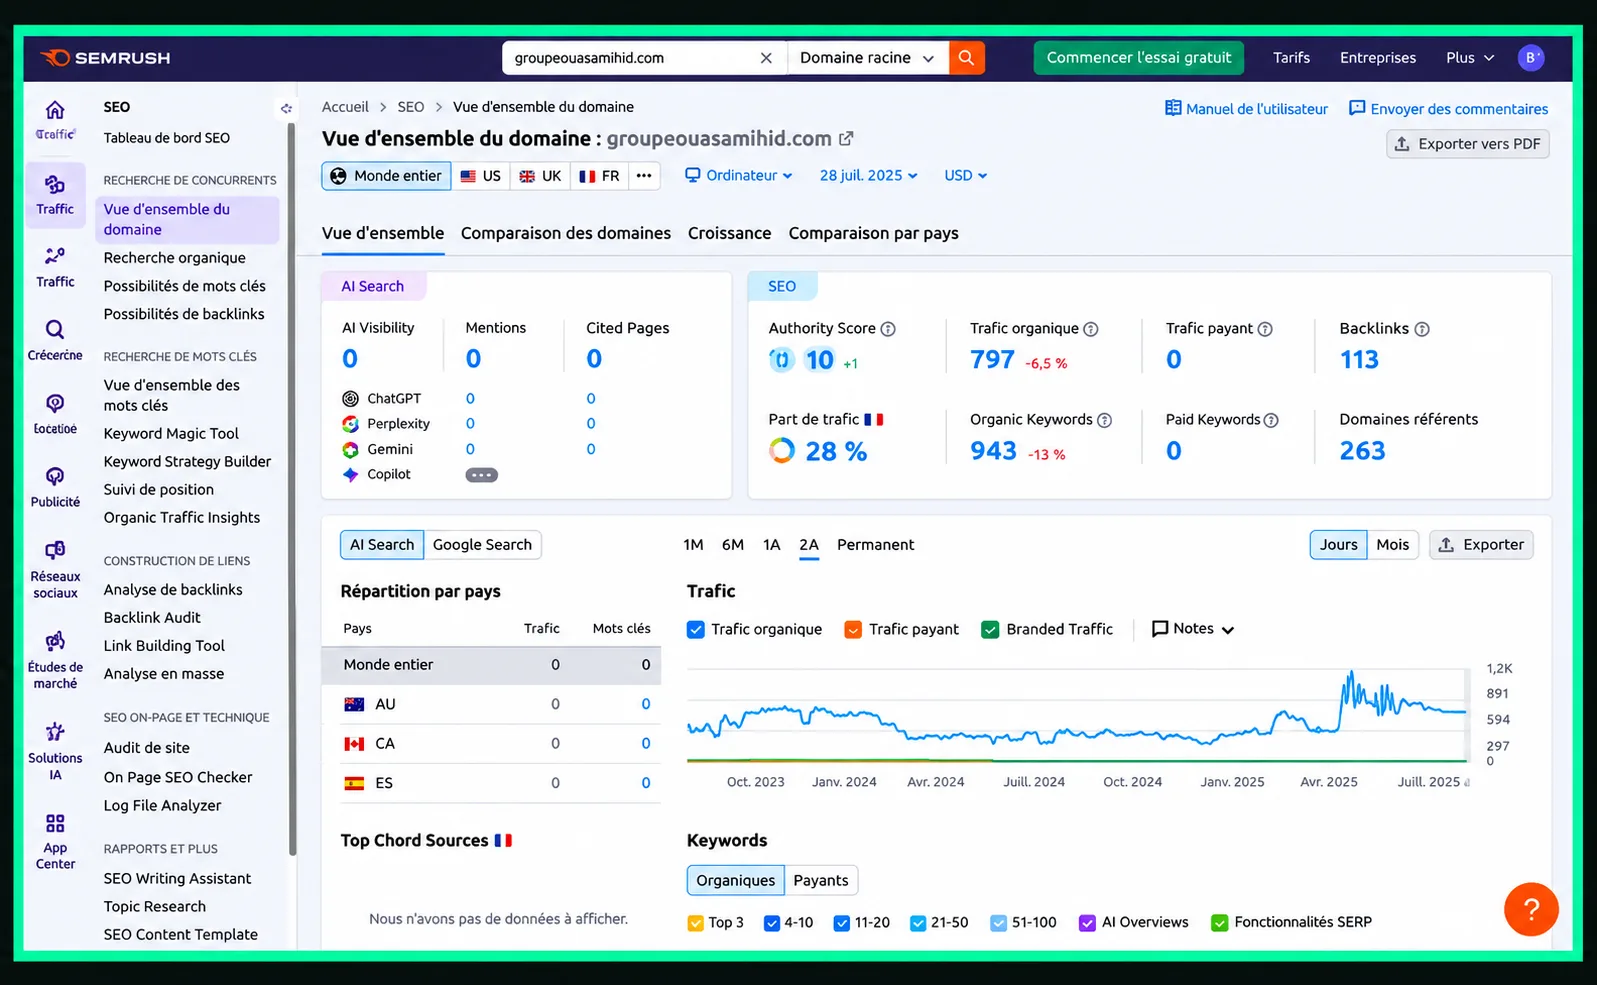Toggle AI Overviews checkbox

click(1087, 923)
